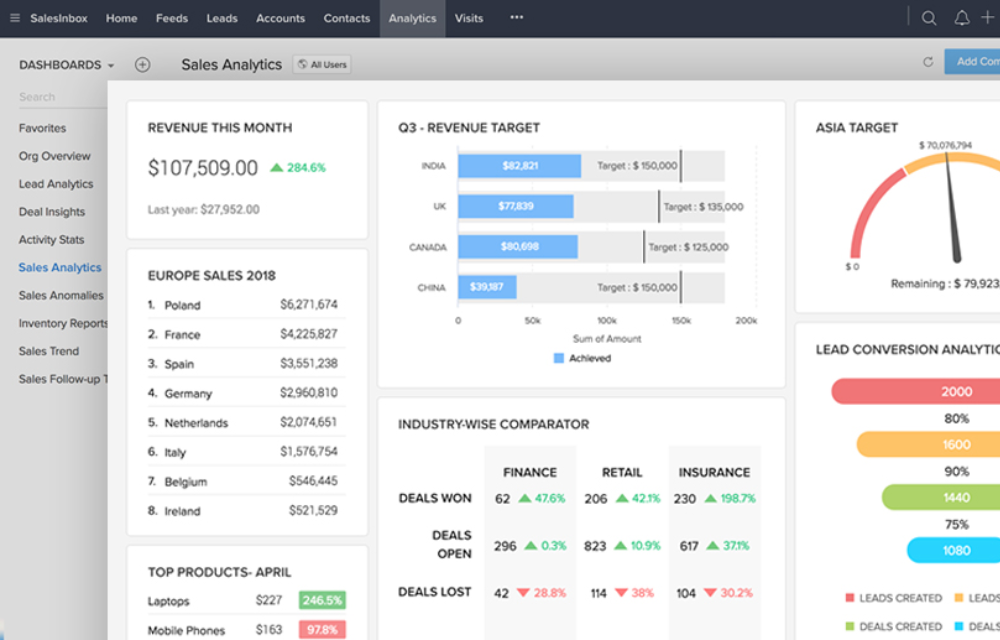
Task: Open the Accounts tab
Action: click(x=280, y=18)
